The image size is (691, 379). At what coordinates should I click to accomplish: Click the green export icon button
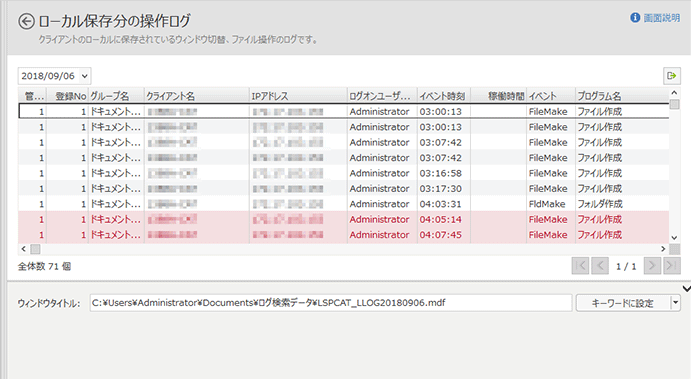[672, 76]
